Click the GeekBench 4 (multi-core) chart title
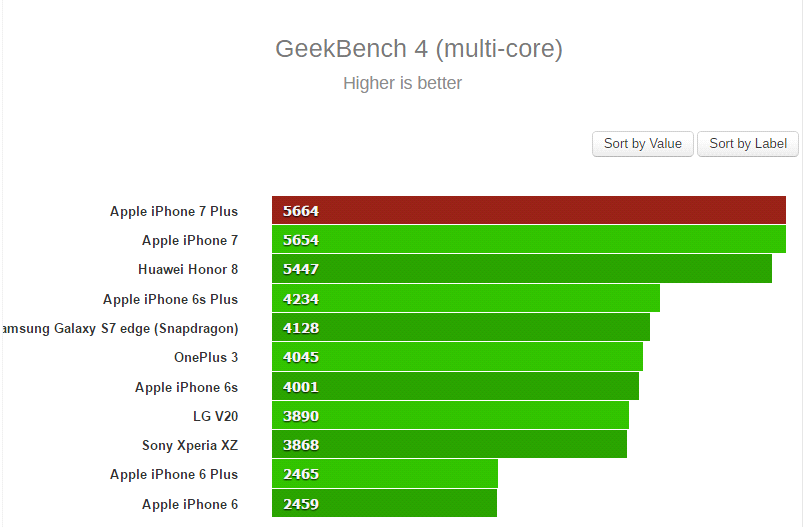The image size is (803, 527). coord(419,49)
